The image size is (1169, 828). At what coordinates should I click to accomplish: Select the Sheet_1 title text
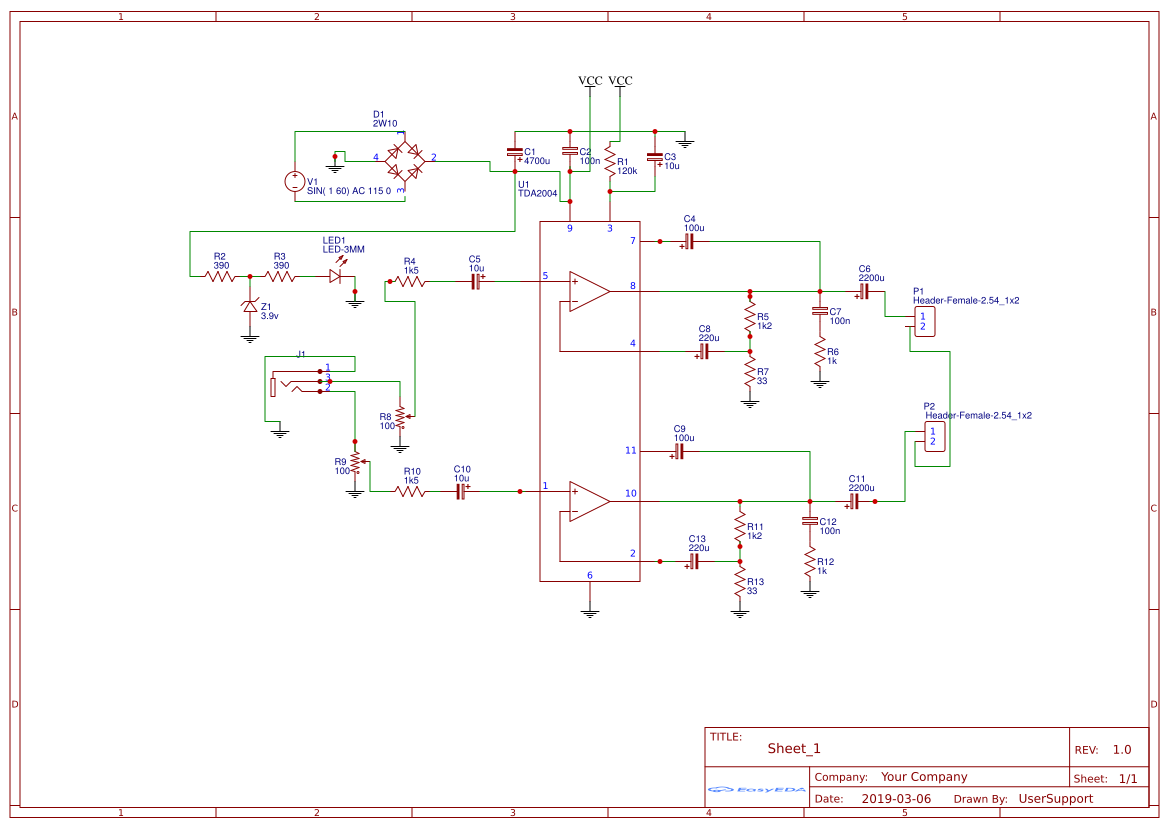pos(794,749)
